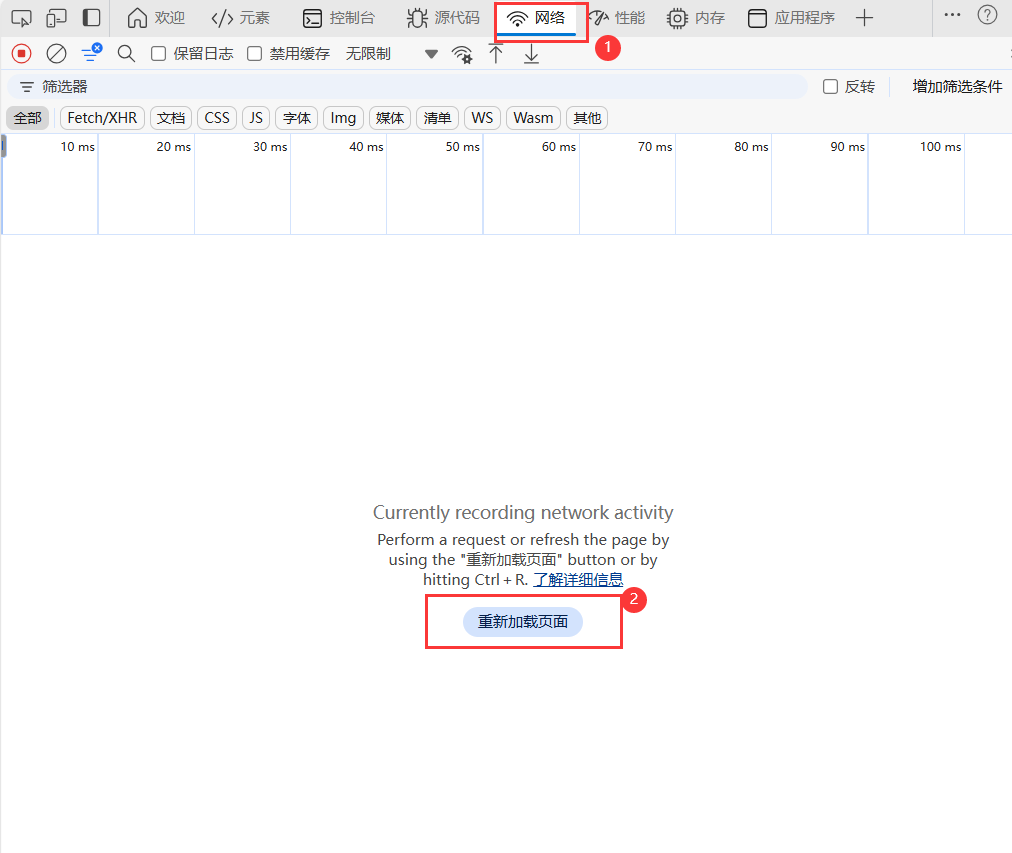Stop recording network log

coord(21,54)
